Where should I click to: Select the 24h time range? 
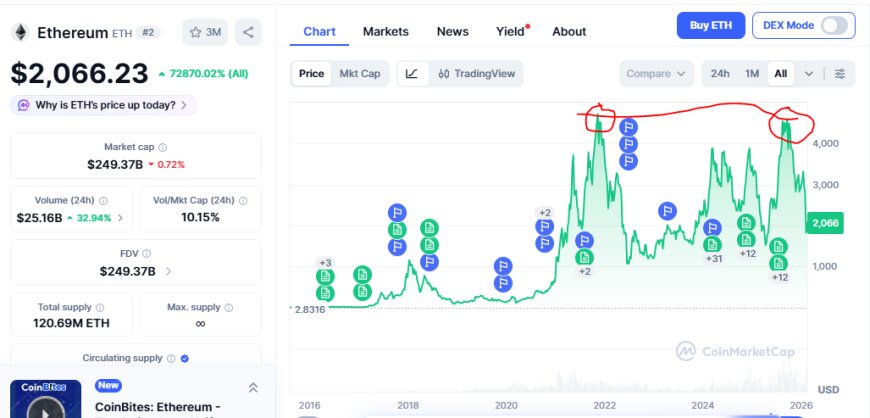720,73
